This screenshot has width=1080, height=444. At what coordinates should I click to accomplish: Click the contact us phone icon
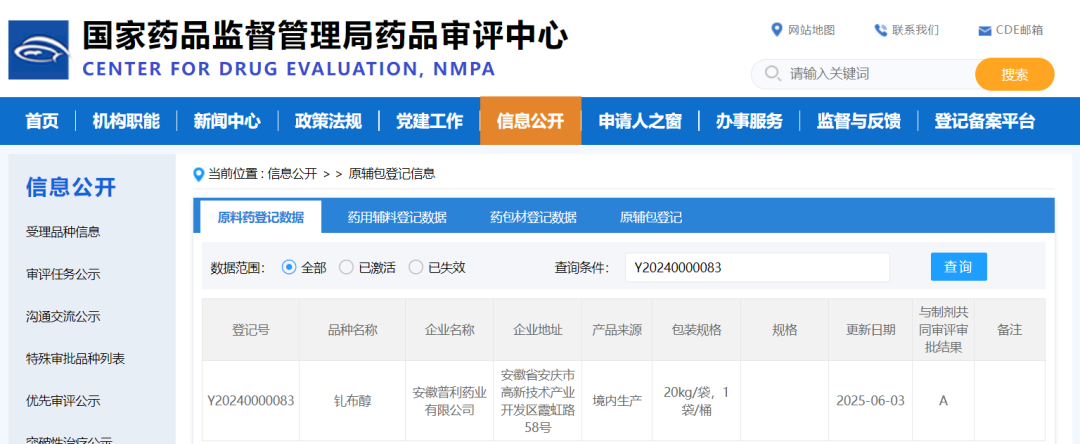(880, 30)
